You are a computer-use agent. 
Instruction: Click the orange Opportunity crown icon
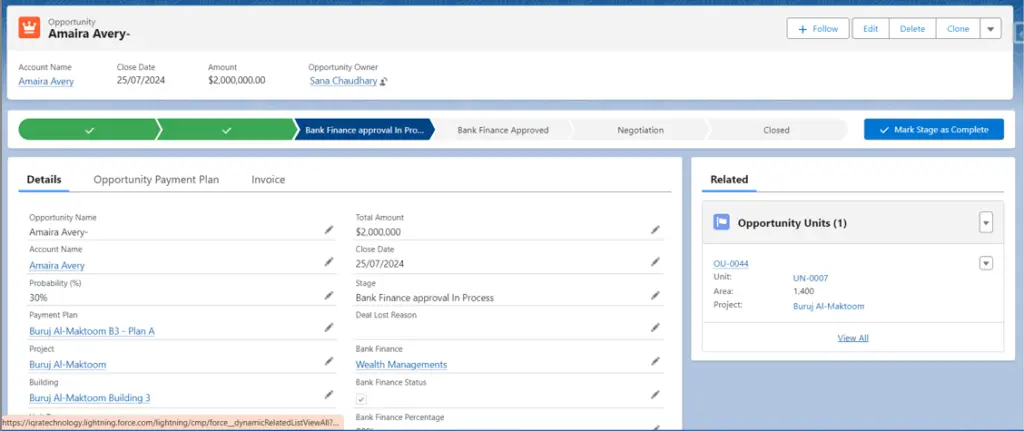click(x=29, y=28)
